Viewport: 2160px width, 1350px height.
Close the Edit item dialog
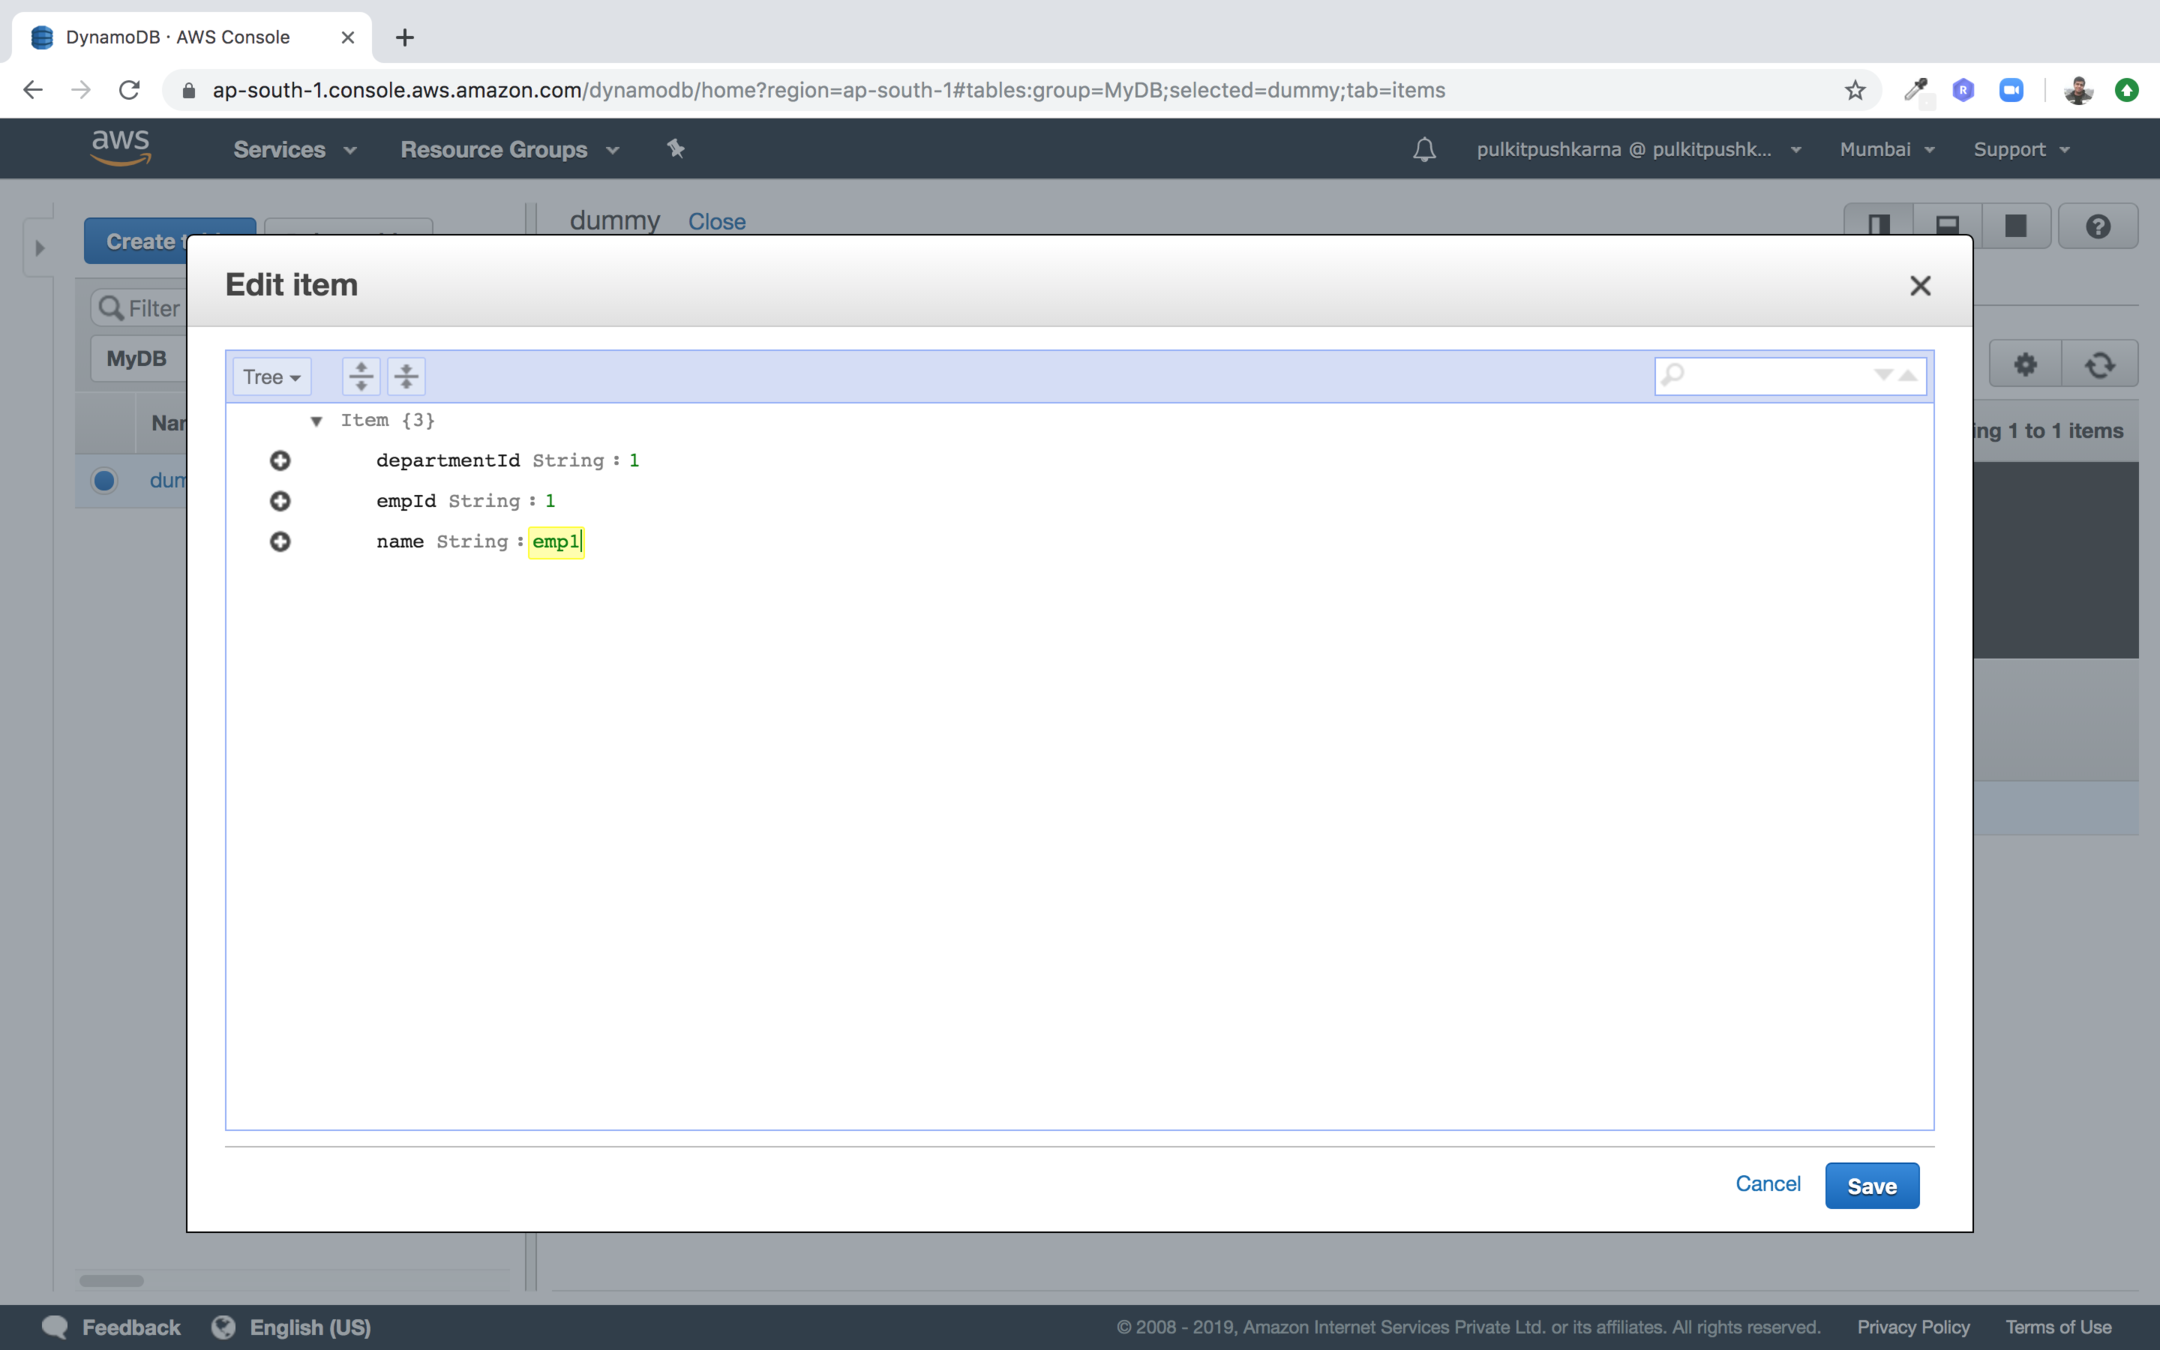(1919, 286)
